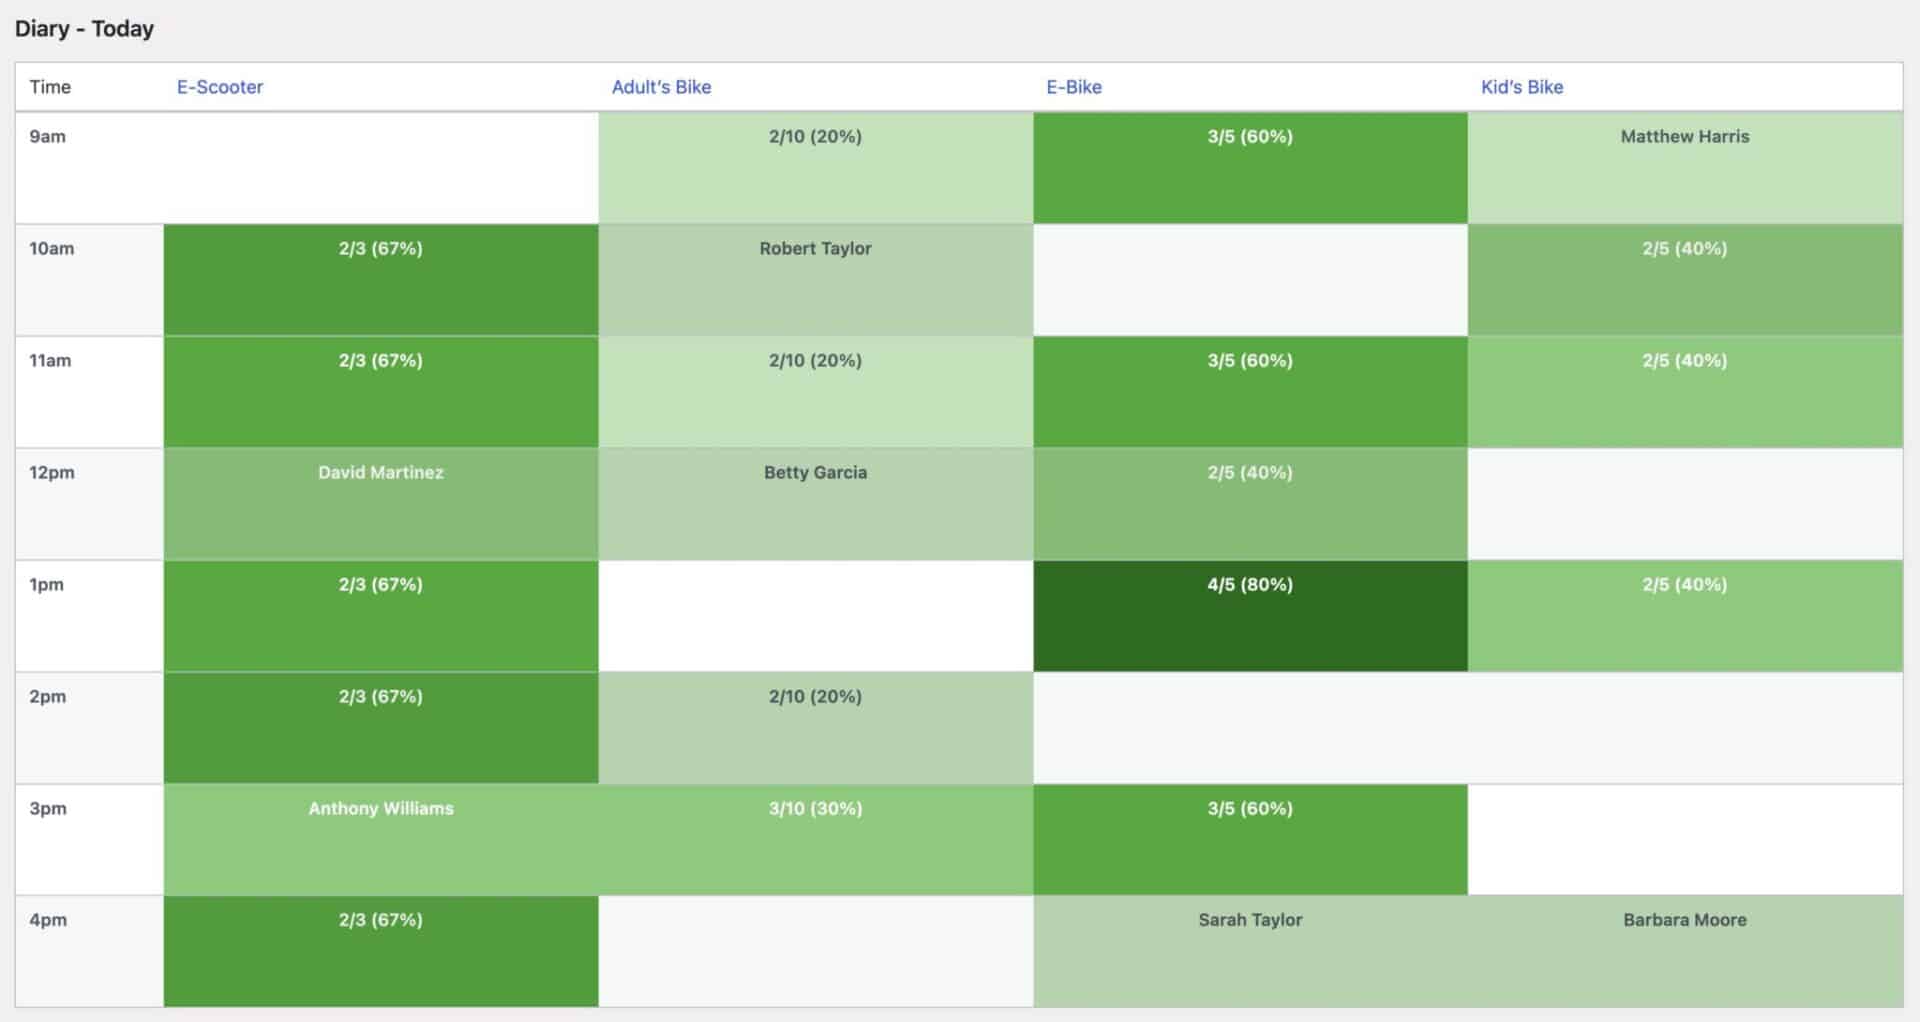Click the 10am time label

pyautogui.click(x=51, y=249)
